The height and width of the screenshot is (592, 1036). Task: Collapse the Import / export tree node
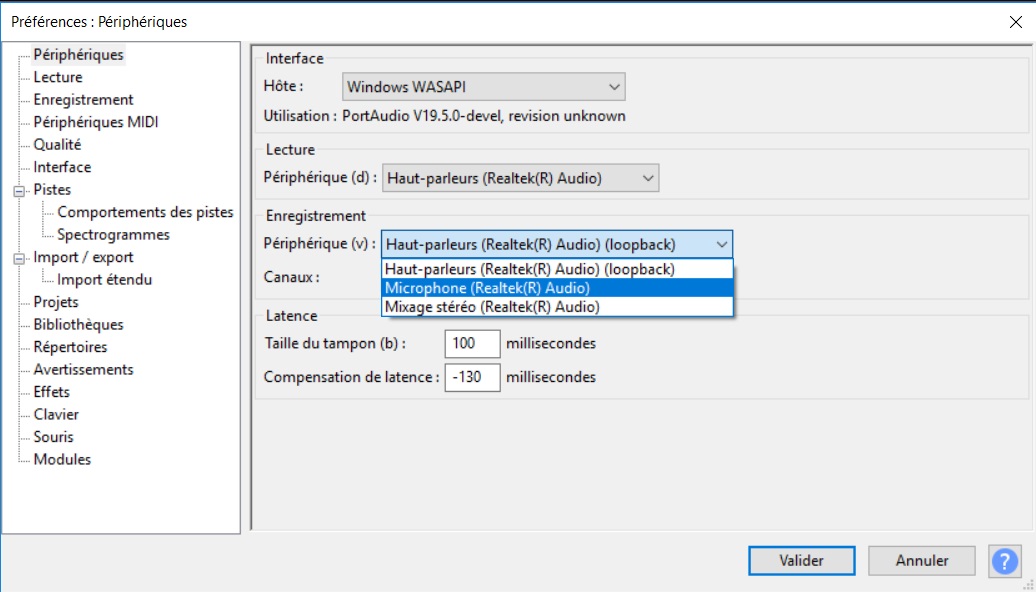(x=19, y=258)
